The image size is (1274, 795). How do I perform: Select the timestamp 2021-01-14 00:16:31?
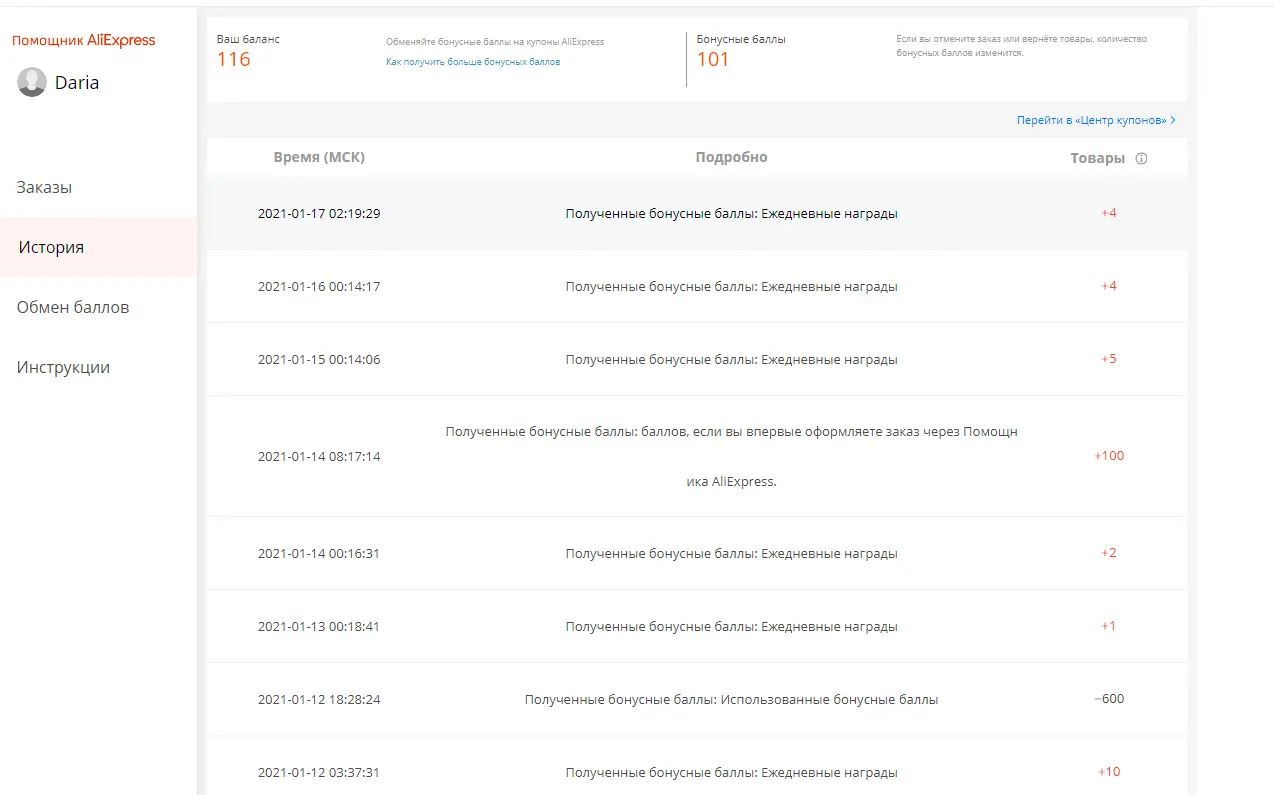319,553
